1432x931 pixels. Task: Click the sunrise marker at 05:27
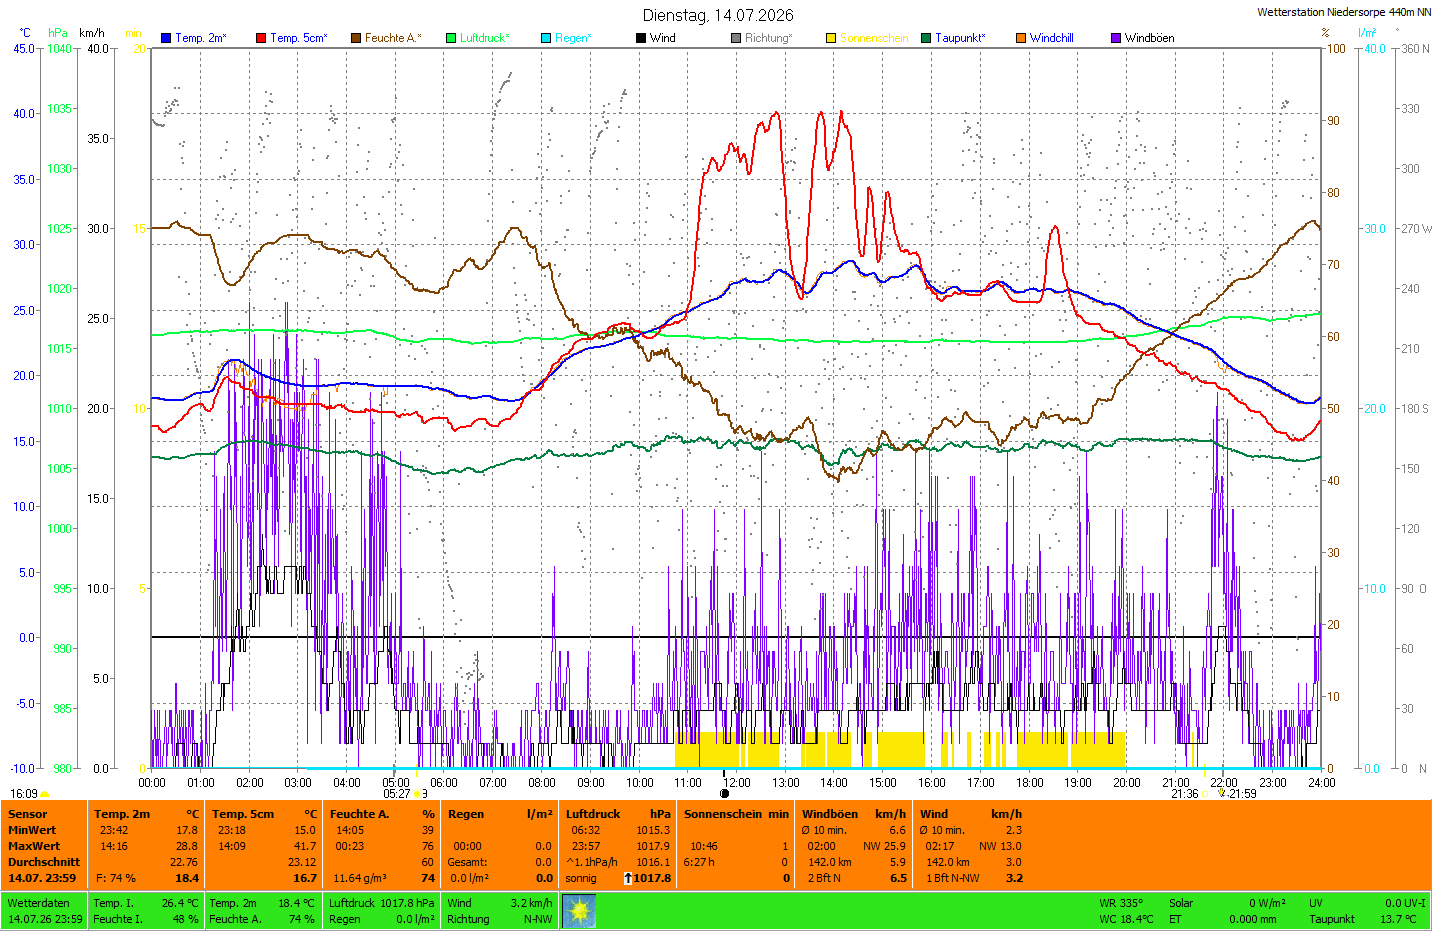tap(417, 794)
